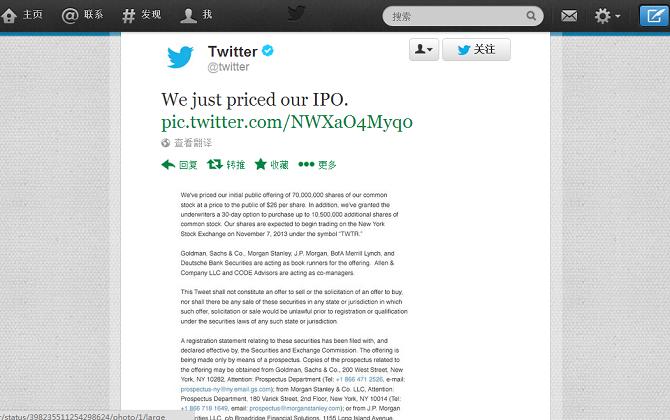The width and height of the screenshot is (670, 420).
Task: Open the pic.twitter.com/NWXaO4Myqo link
Action: pyautogui.click(x=287, y=122)
